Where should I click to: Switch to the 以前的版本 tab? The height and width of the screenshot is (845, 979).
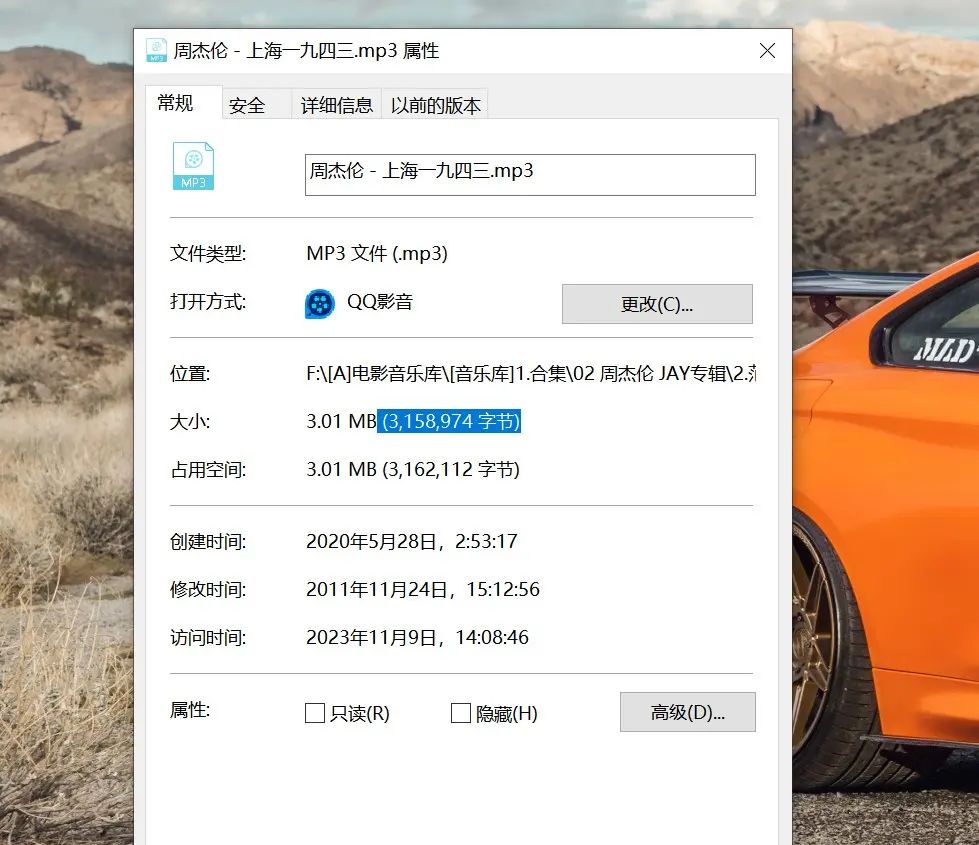pyautogui.click(x=434, y=103)
